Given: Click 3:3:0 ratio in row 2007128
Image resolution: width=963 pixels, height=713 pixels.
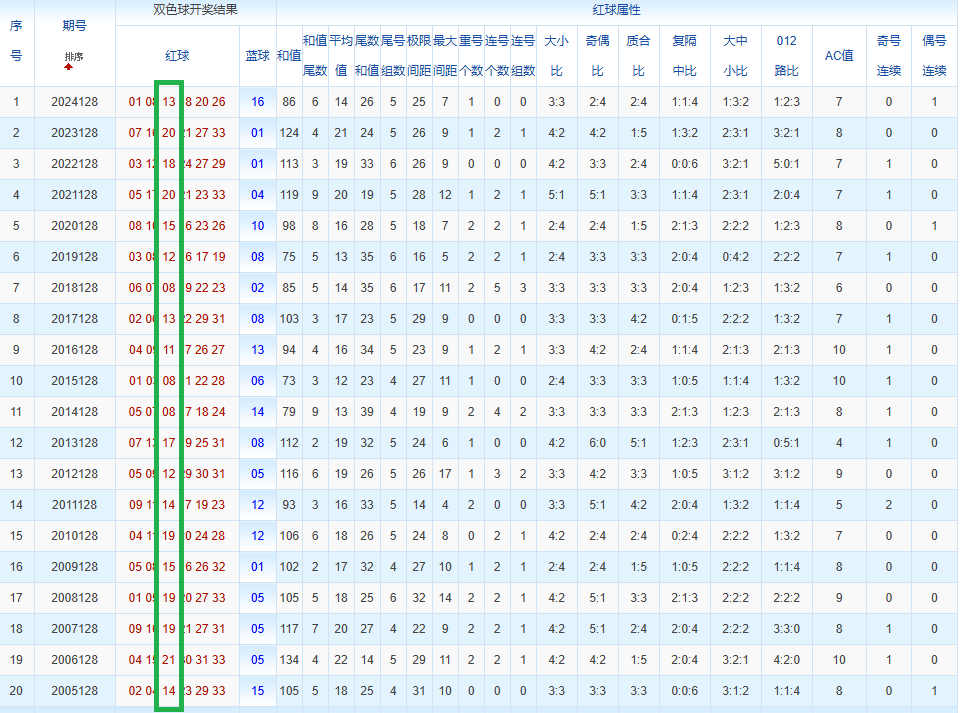Looking at the screenshot, I should 787,629.
